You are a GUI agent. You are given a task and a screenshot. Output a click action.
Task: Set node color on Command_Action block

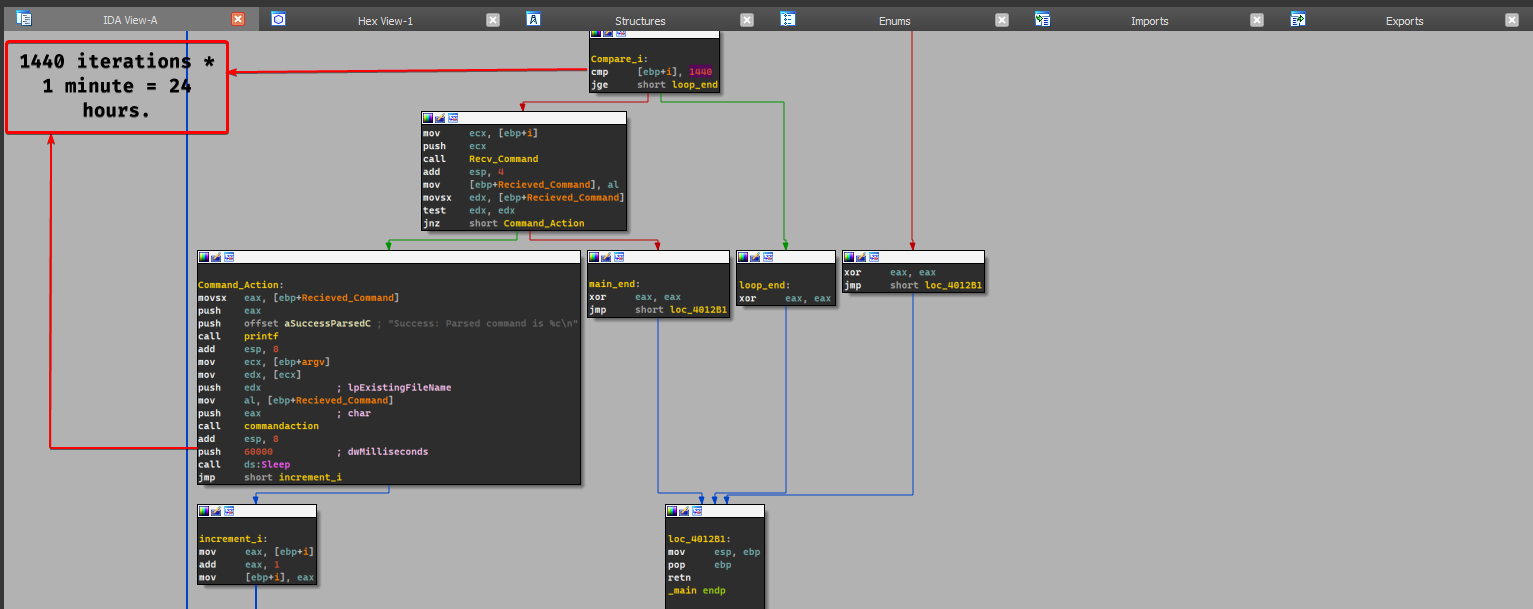[204, 257]
